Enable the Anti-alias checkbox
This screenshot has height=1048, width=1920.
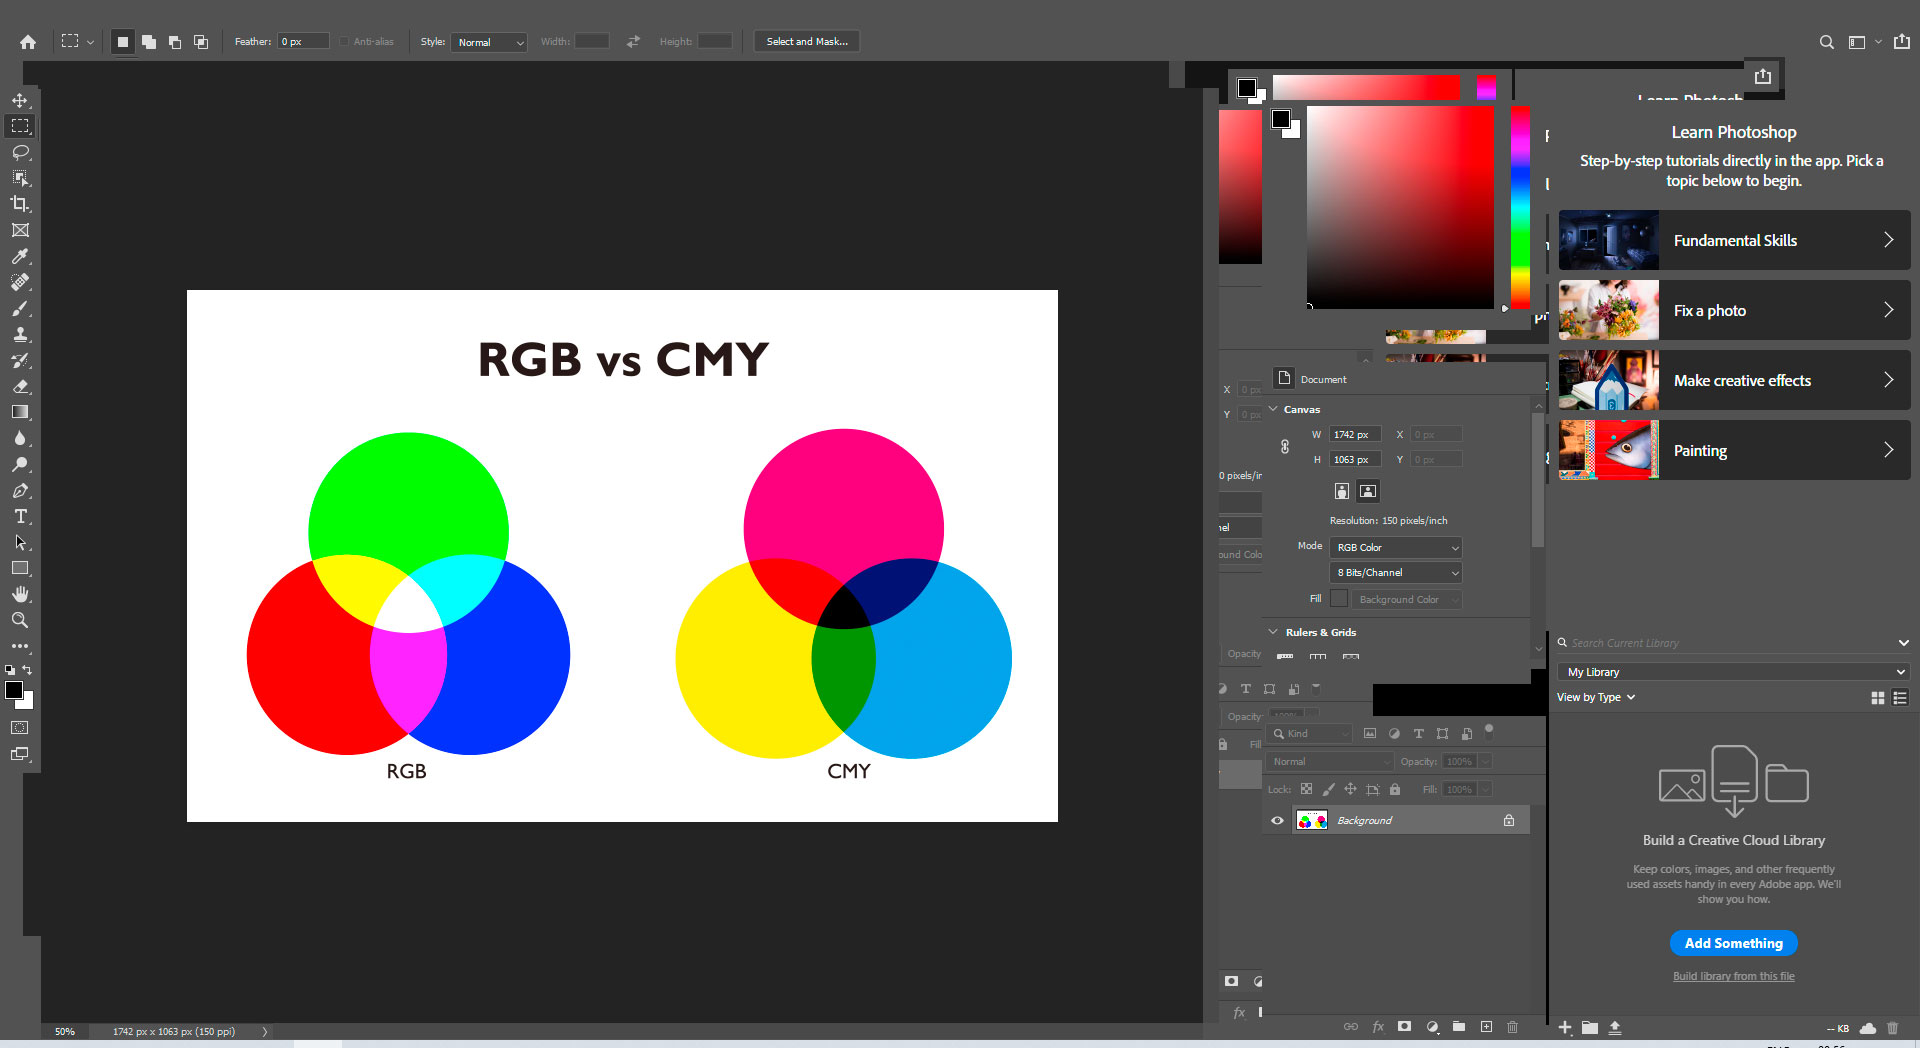click(x=343, y=41)
